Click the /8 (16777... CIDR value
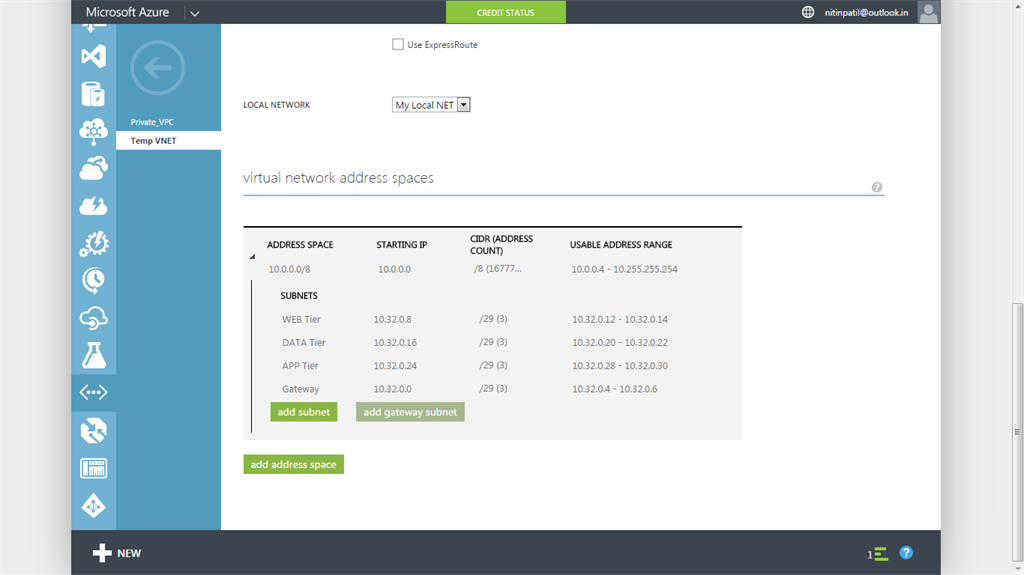 (498, 269)
